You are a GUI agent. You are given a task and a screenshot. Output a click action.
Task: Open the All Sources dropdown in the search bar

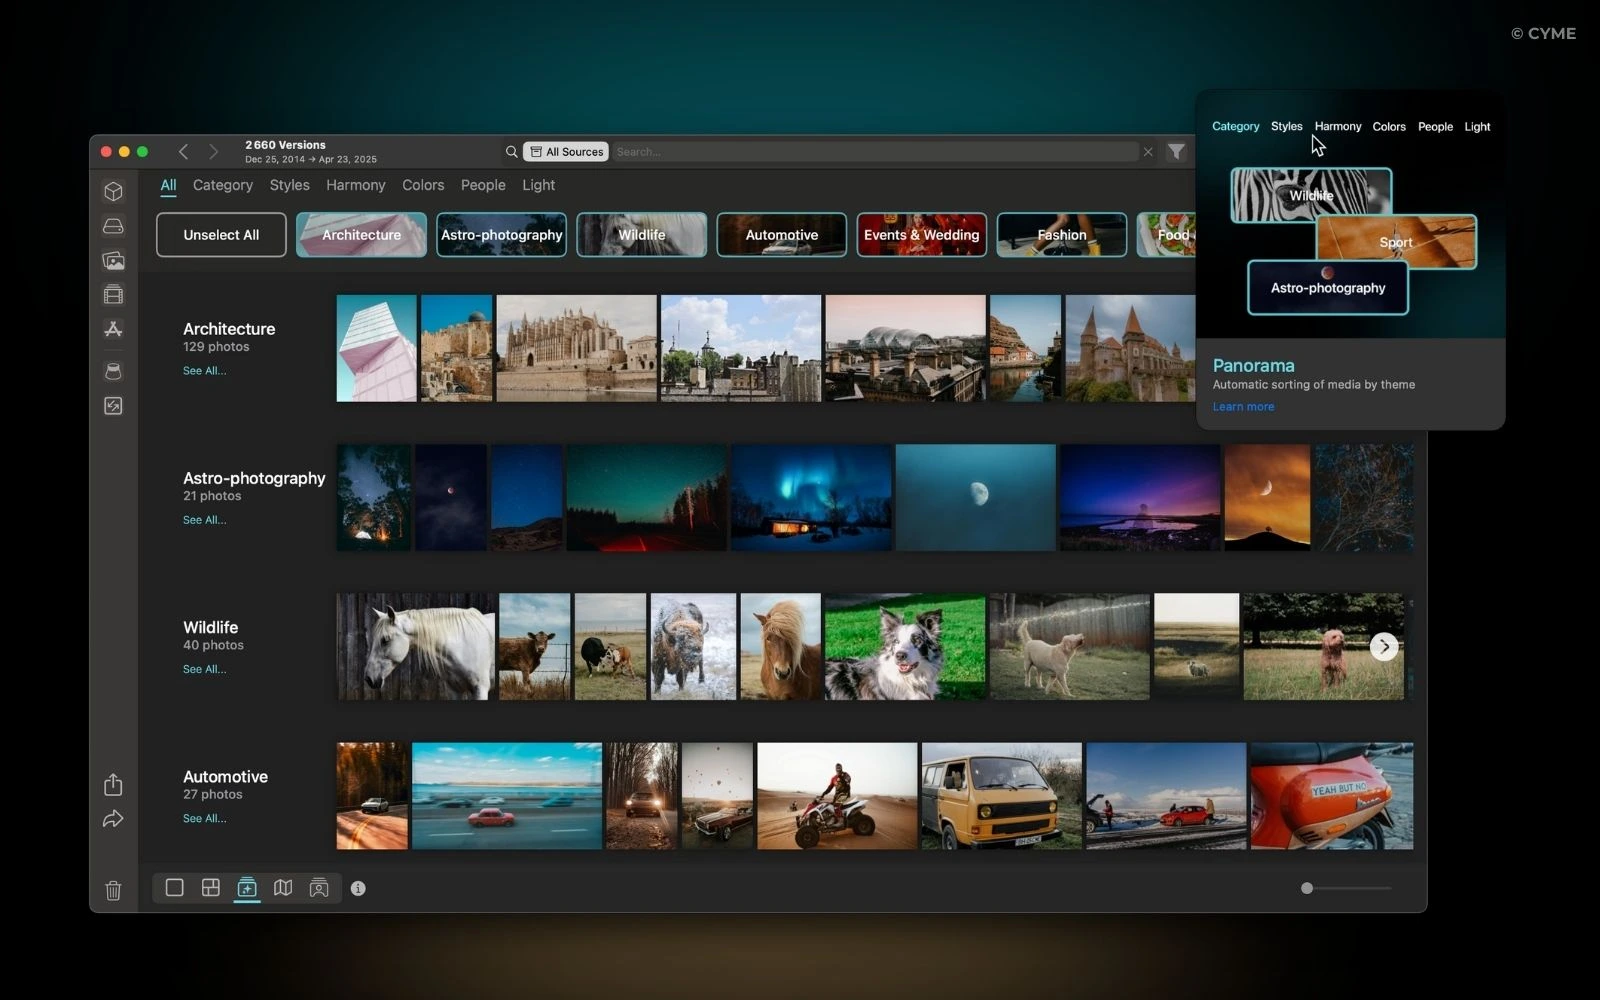coord(565,151)
